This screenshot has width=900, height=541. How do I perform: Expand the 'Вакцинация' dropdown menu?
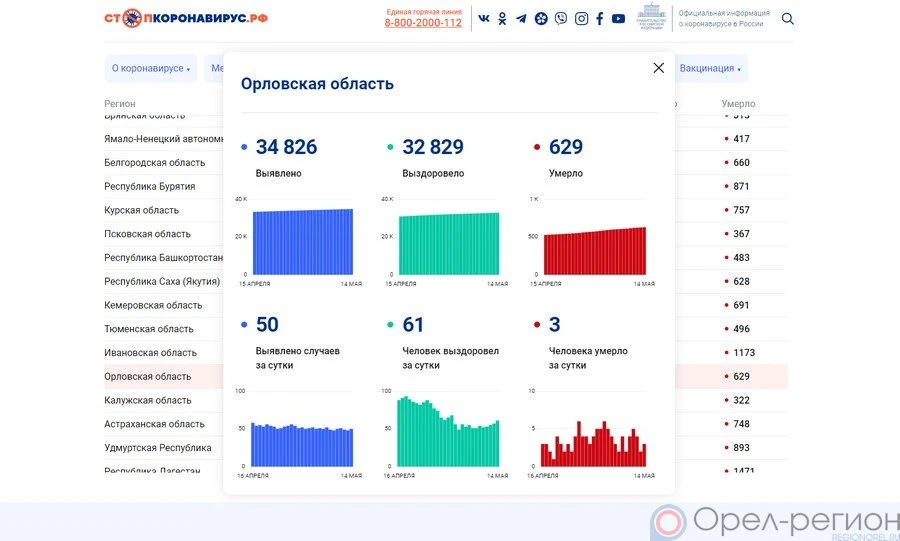pyautogui.click(x=710, y=68)
